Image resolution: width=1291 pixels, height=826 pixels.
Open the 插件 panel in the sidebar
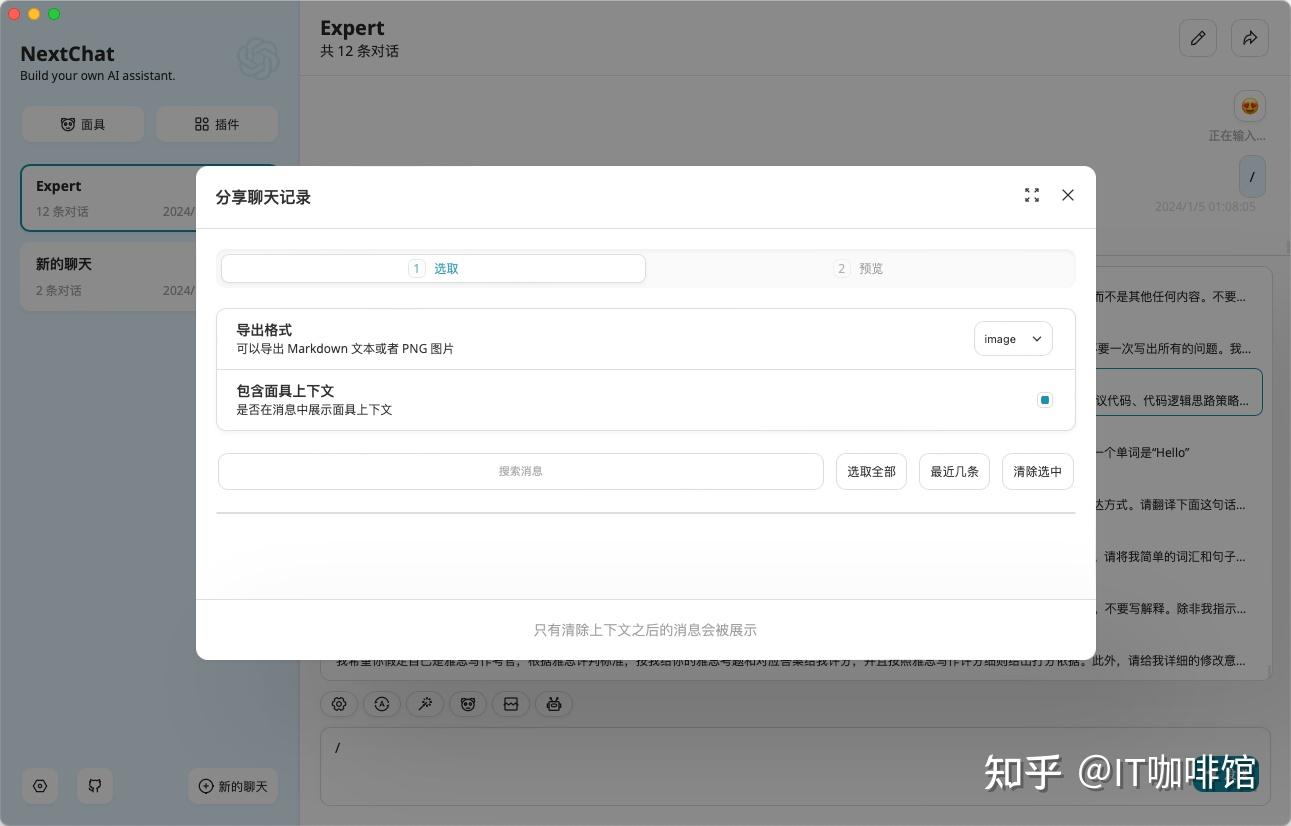[x=217, y=124]
